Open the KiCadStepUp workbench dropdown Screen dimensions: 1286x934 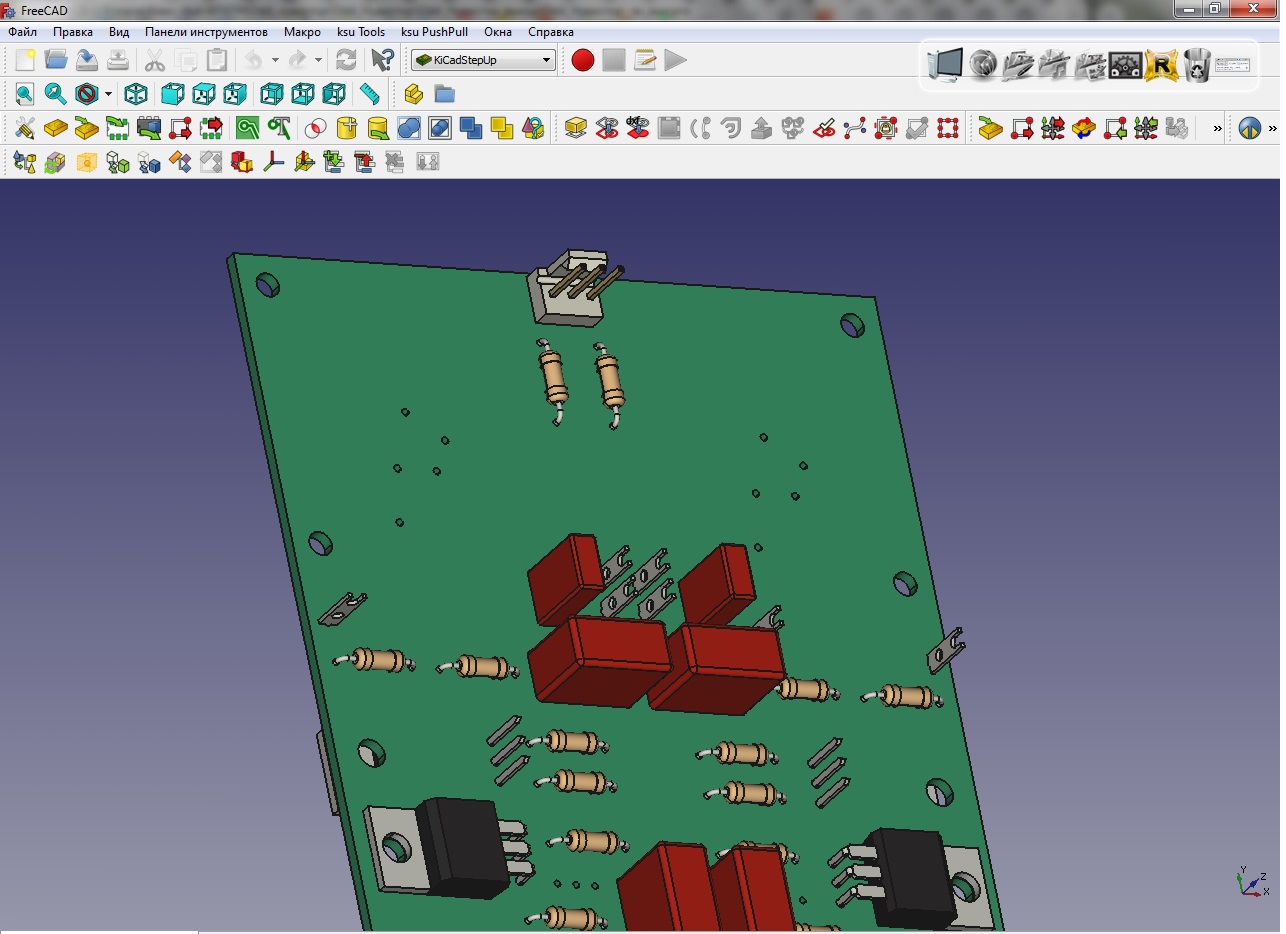[x=483, y=60]
